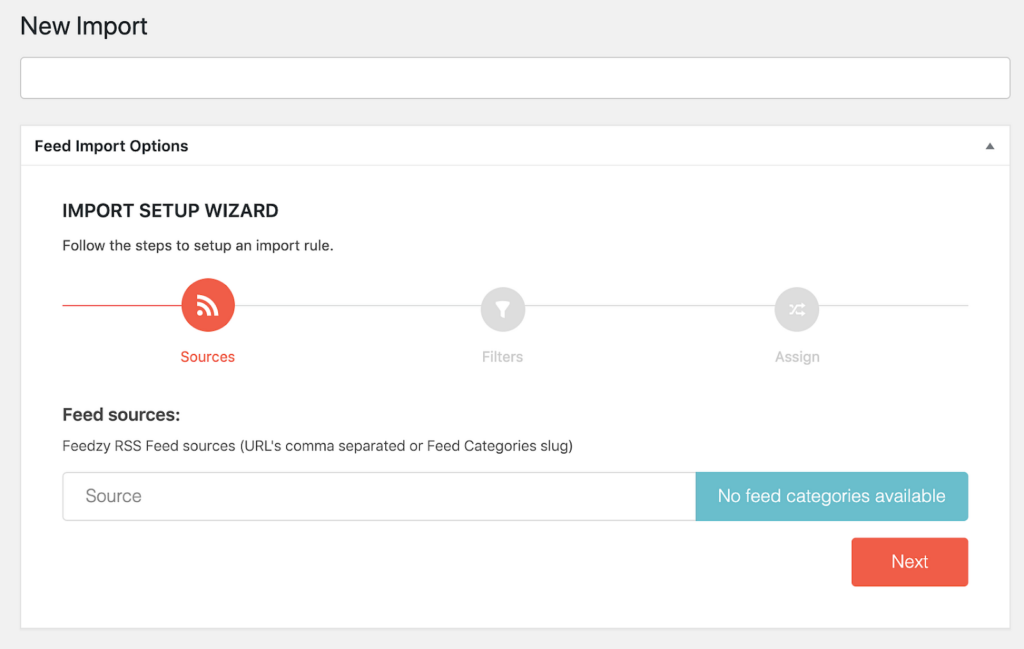This screenshot has height=649, width=1024.
Task: Click the Next button
Action: pos(909,561)
